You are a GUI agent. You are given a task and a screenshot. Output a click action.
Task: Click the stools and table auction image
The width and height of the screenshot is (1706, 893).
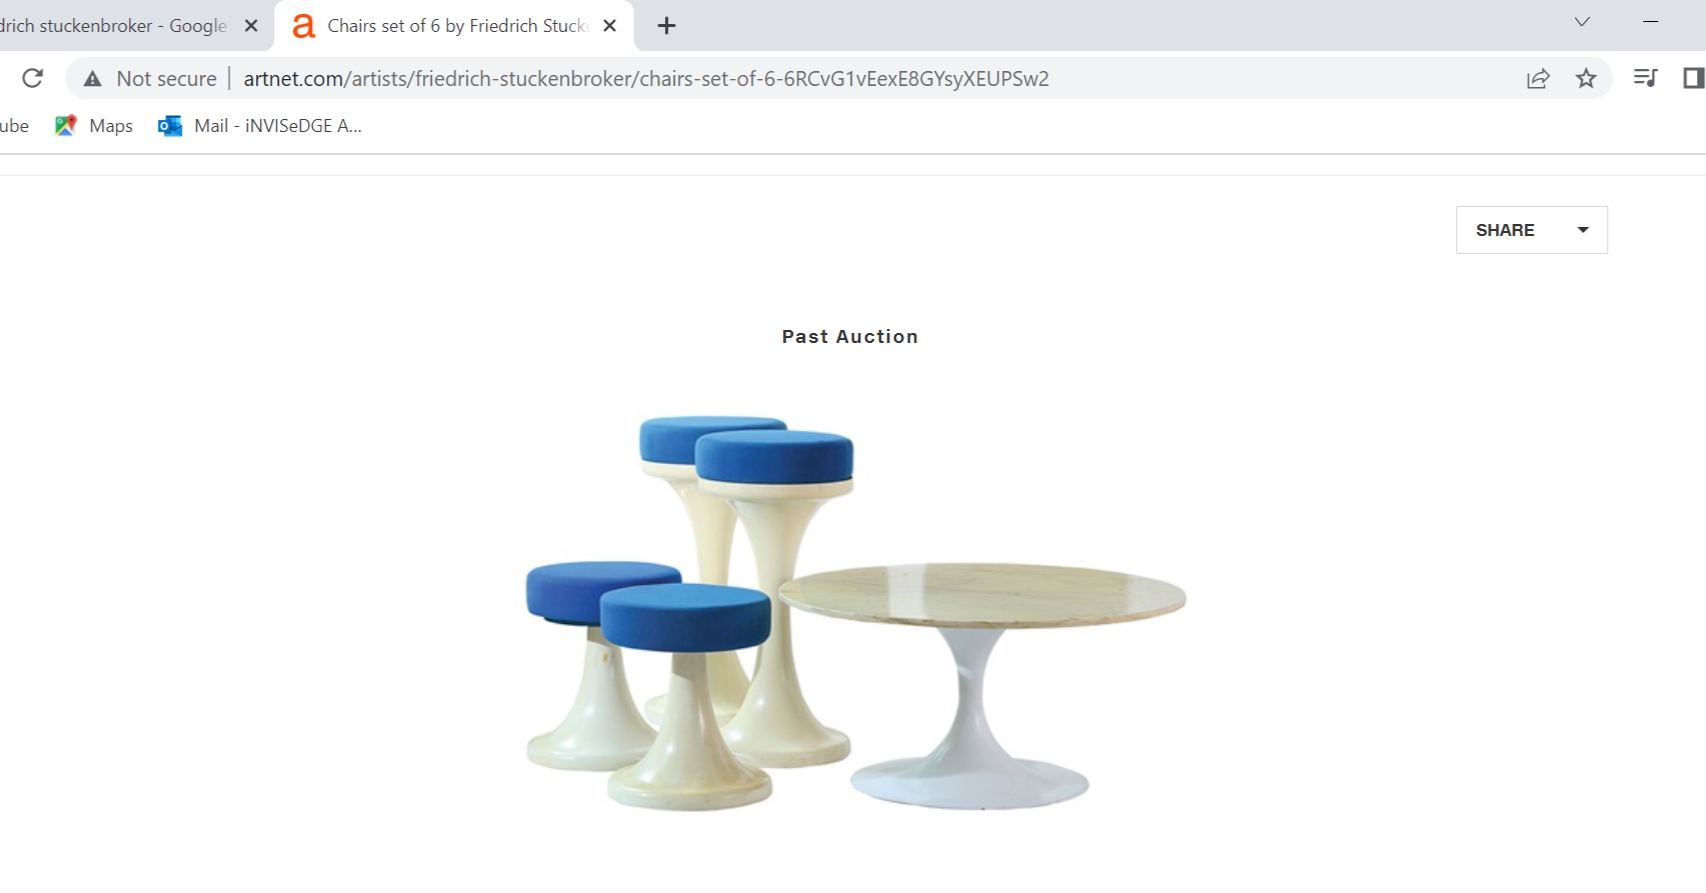coord(856,613)
